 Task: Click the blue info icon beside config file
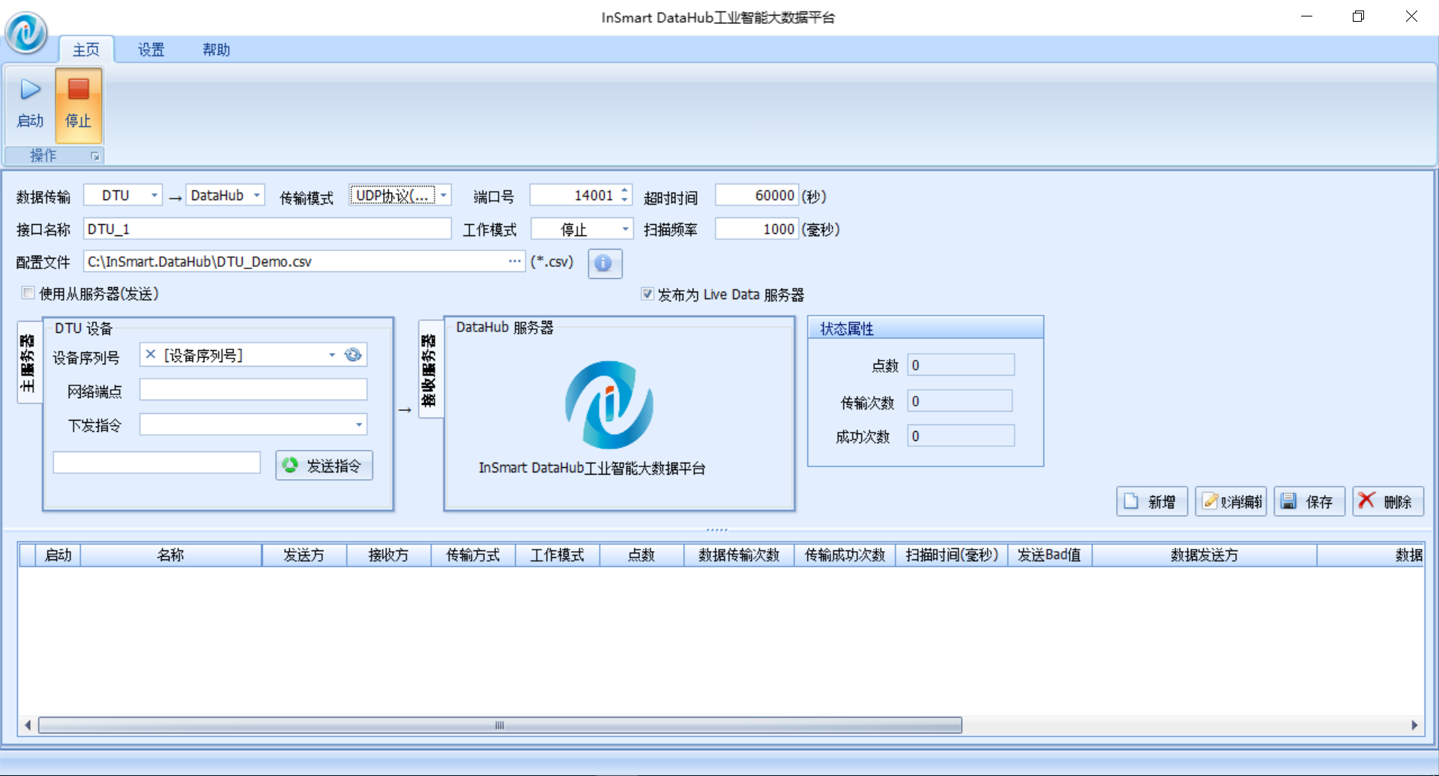tap(604, 263)
